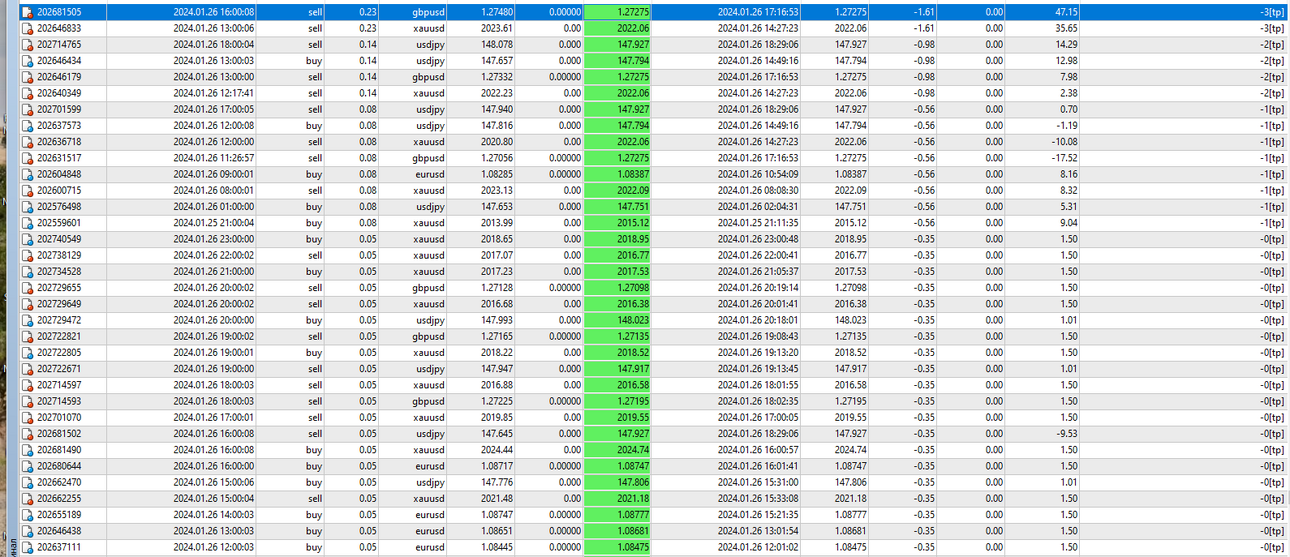Select the document icon of order 202729472

pyautogui.click(x=27, y=320)
